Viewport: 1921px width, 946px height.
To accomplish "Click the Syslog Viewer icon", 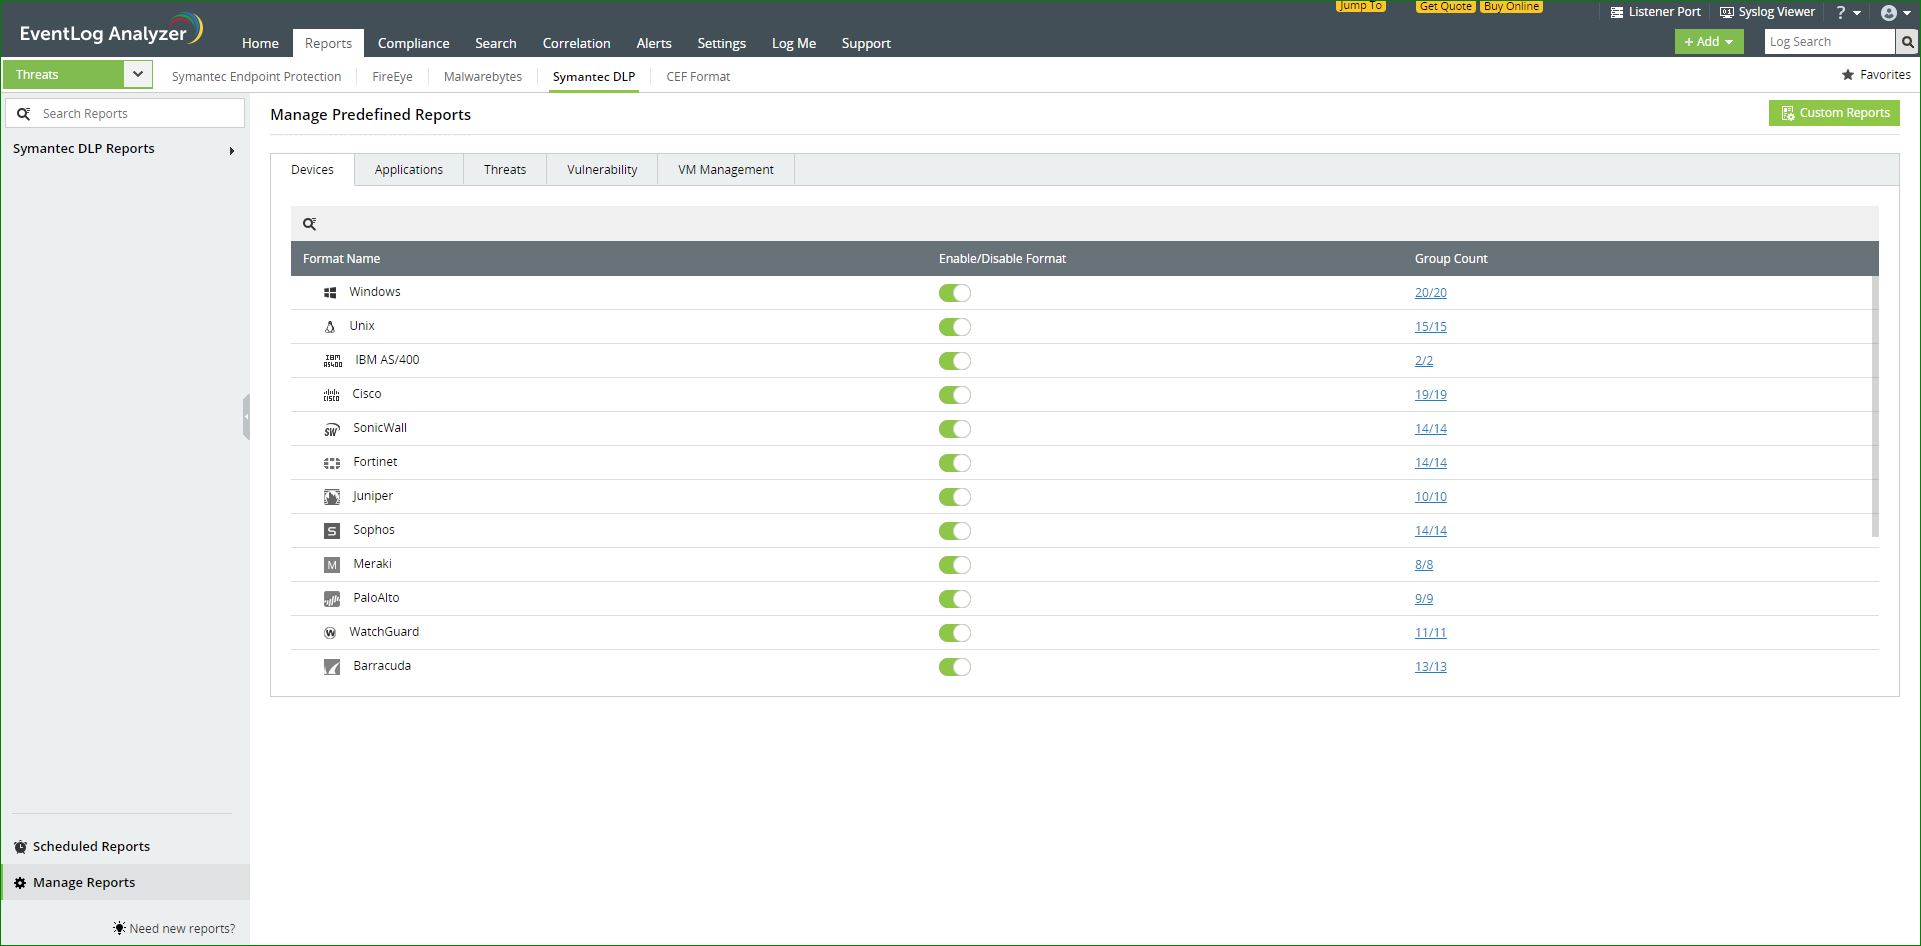I will [1726, 13].
